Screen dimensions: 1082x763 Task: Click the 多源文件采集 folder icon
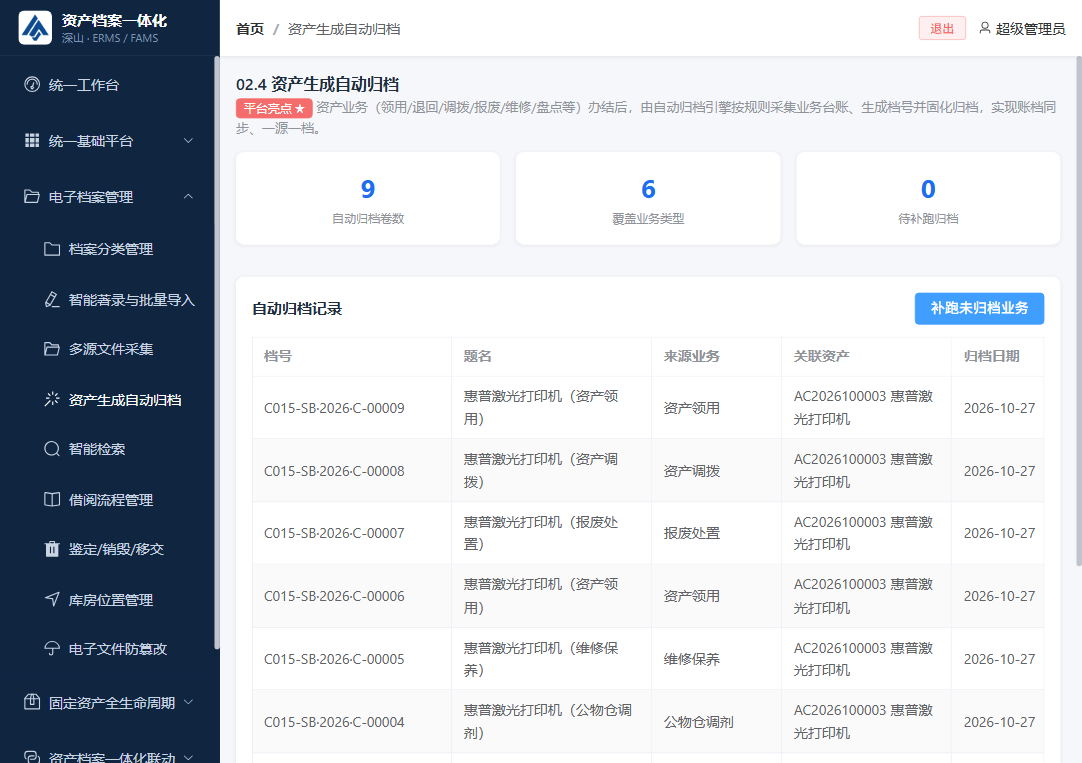pyautogui.click(x=52, y=349)
